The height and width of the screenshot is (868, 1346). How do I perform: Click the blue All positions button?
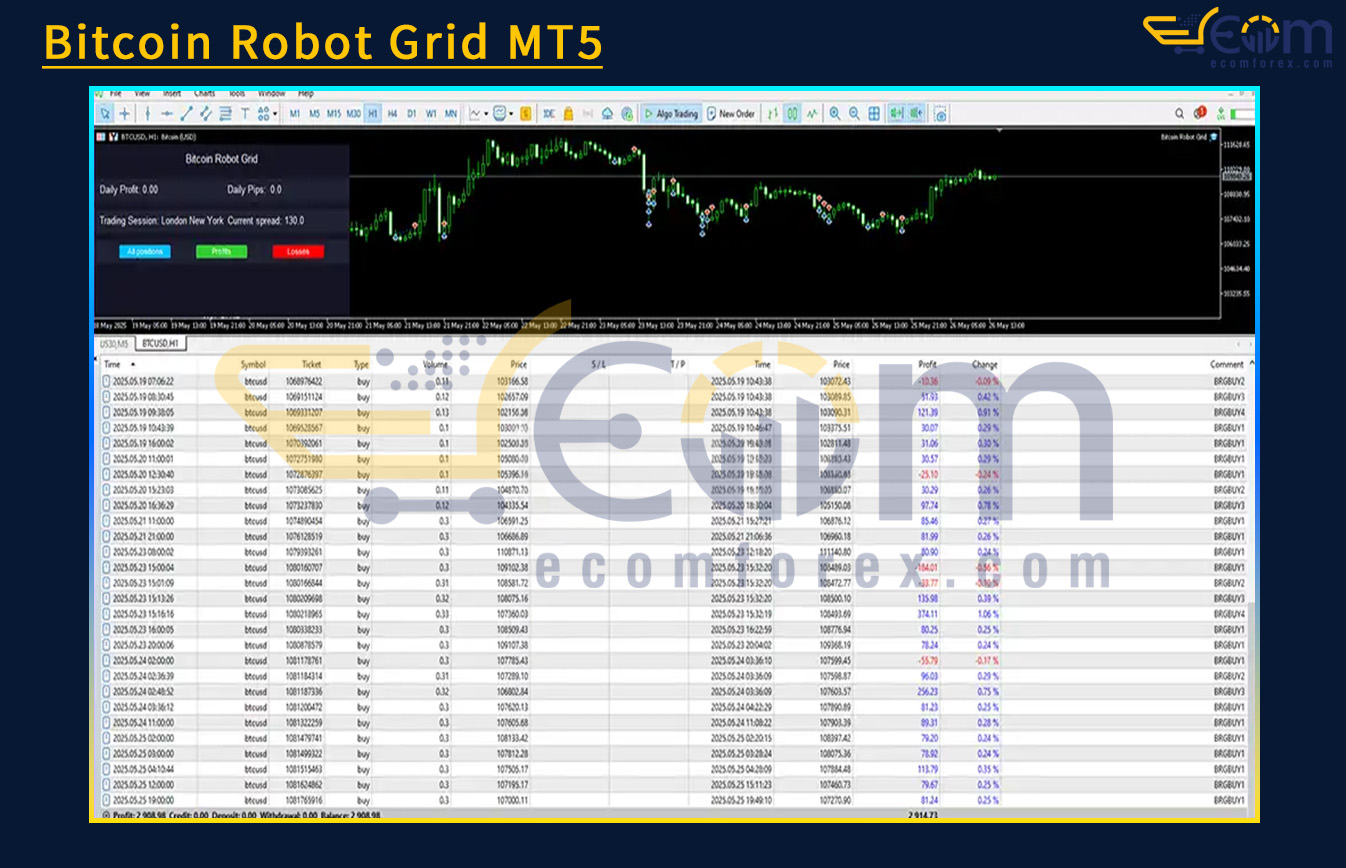(145, 252)
